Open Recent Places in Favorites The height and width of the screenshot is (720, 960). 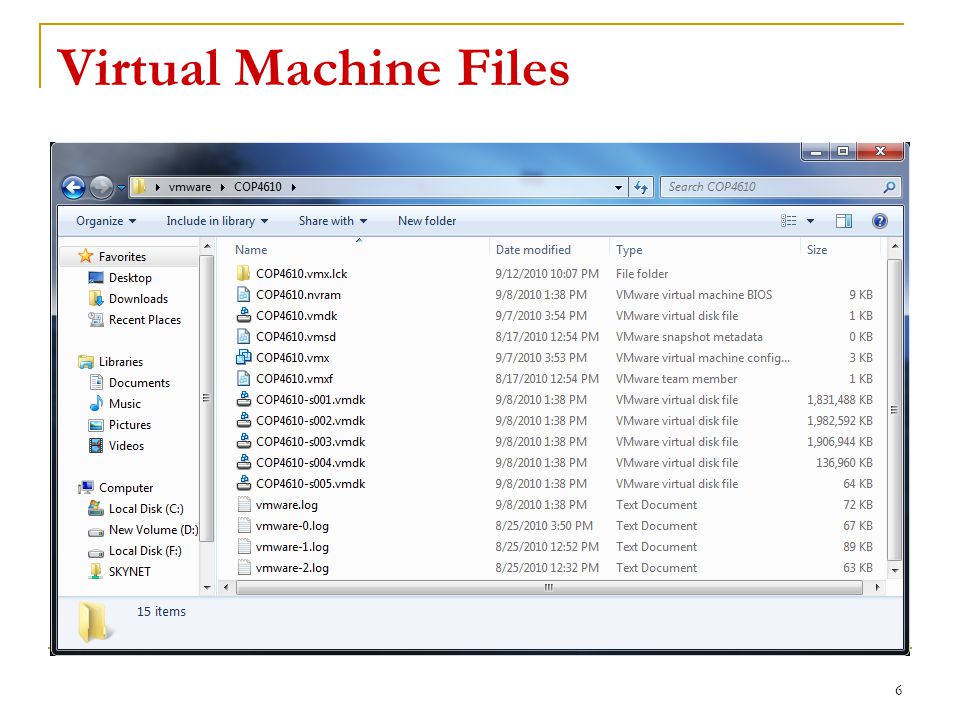point(145,320)
